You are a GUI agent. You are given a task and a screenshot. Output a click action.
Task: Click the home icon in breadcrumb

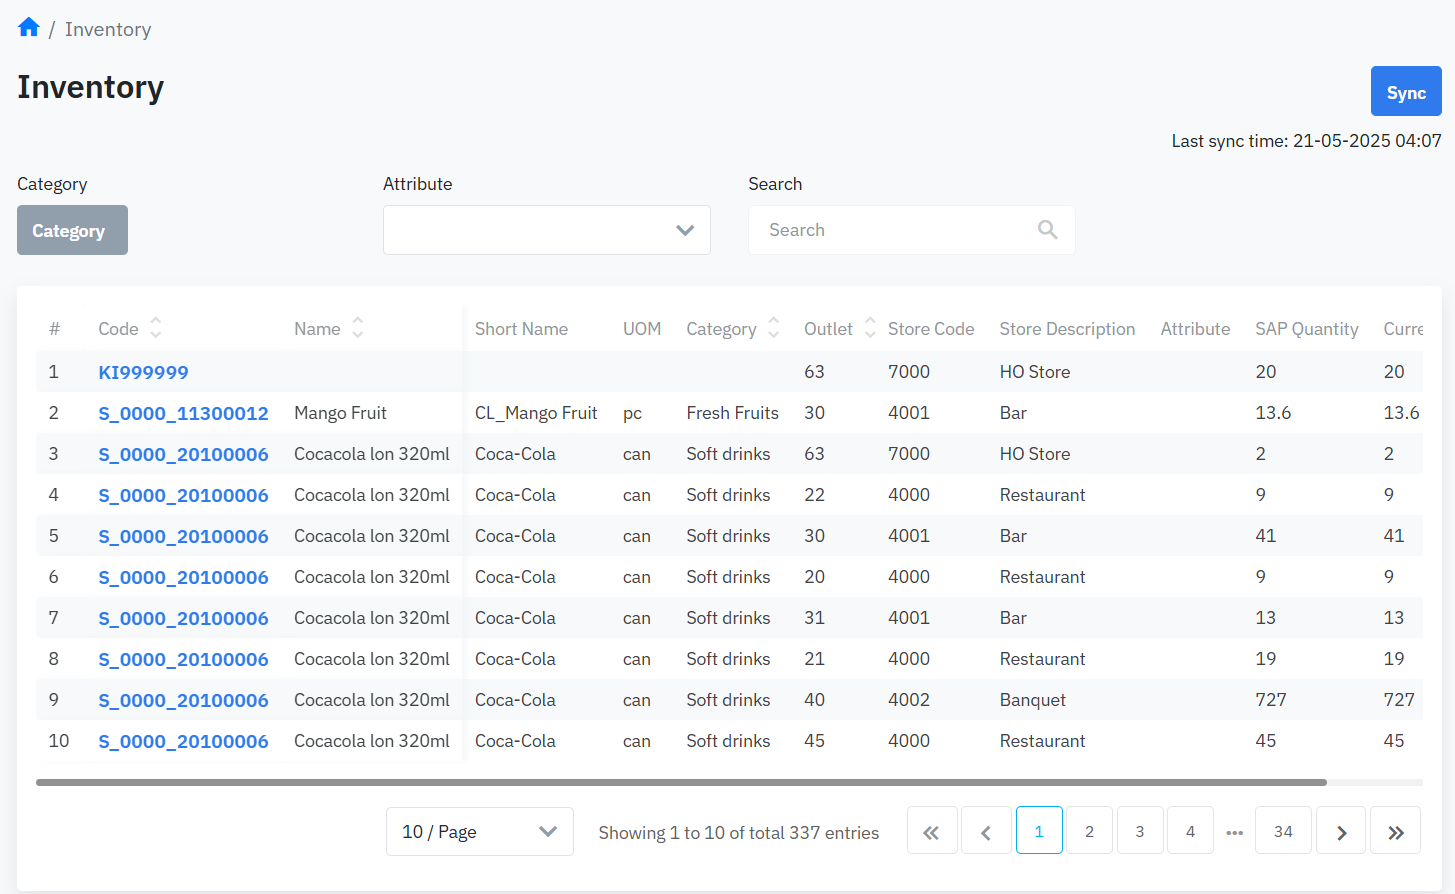[28, 28]
